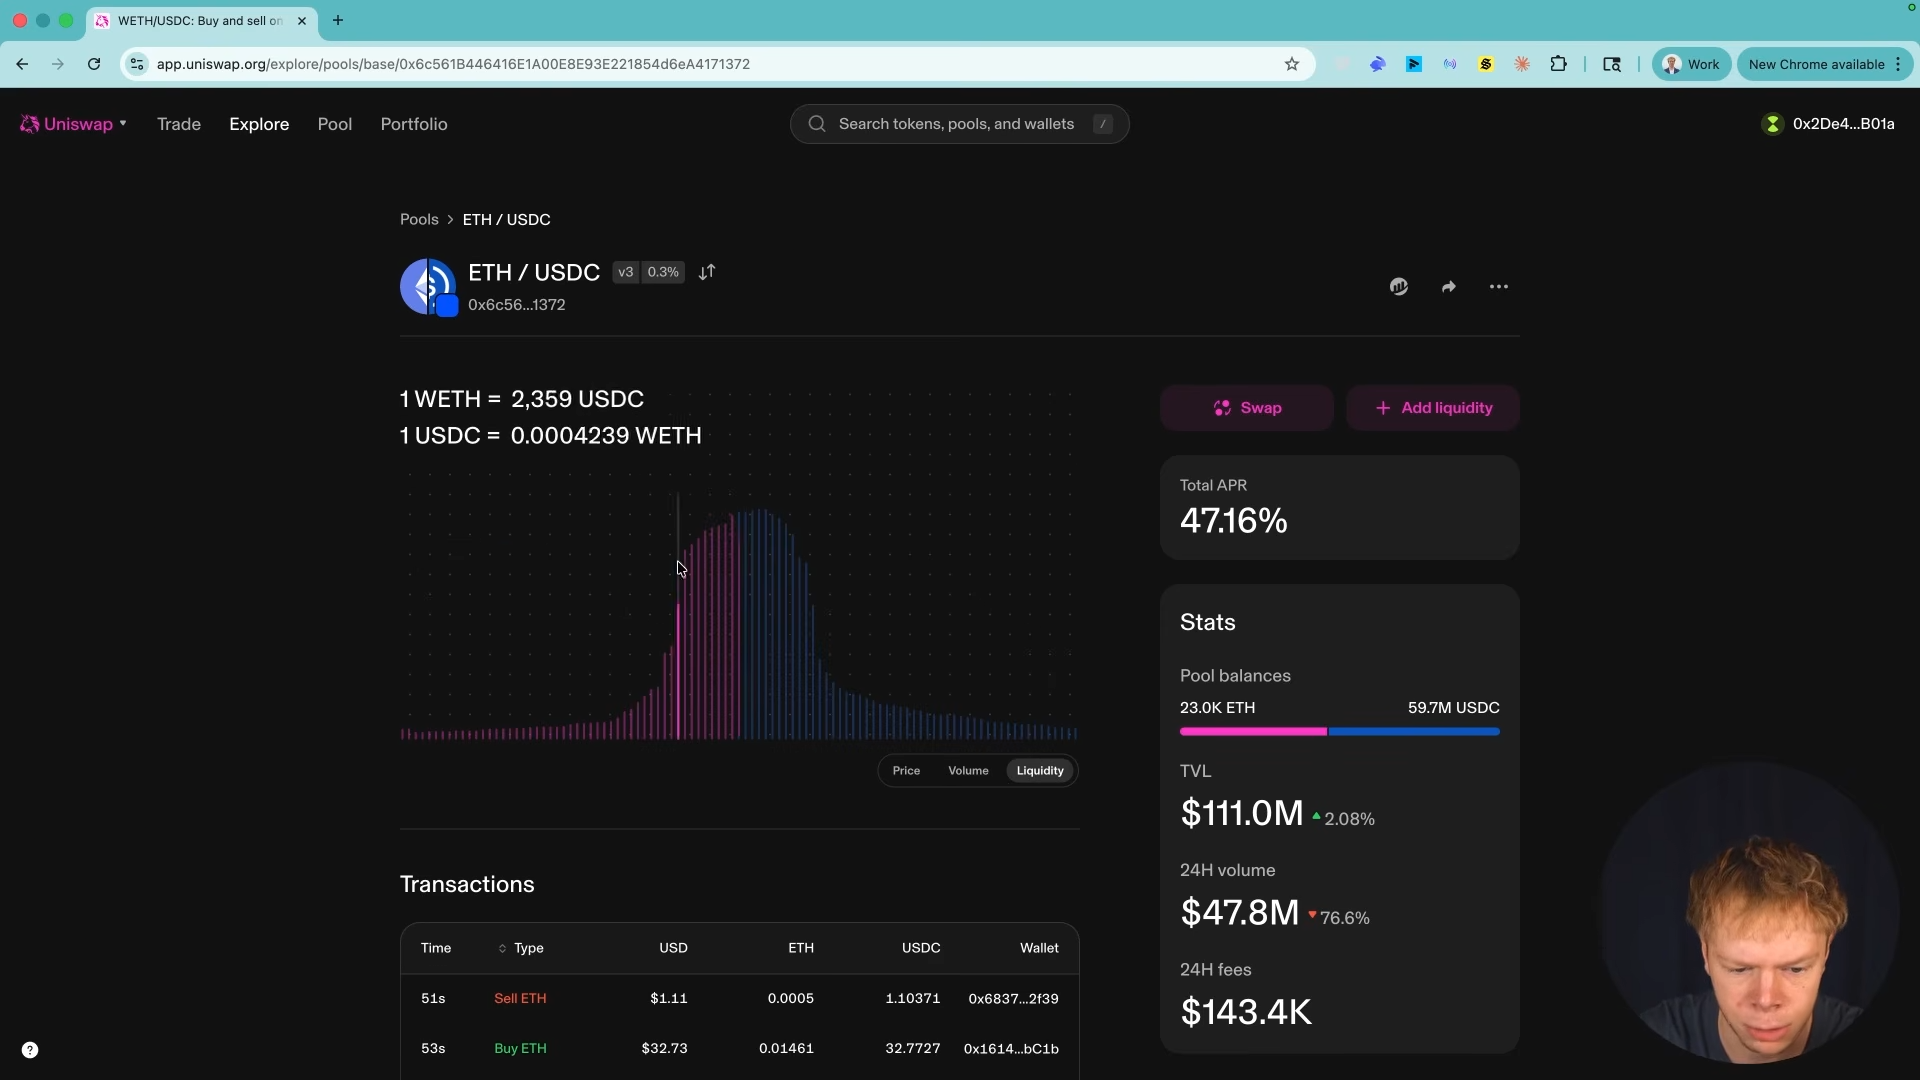This screenshot has width=1920, height=1080.
Task: Click the Add liquidity button
Action: coord(1433,408)
